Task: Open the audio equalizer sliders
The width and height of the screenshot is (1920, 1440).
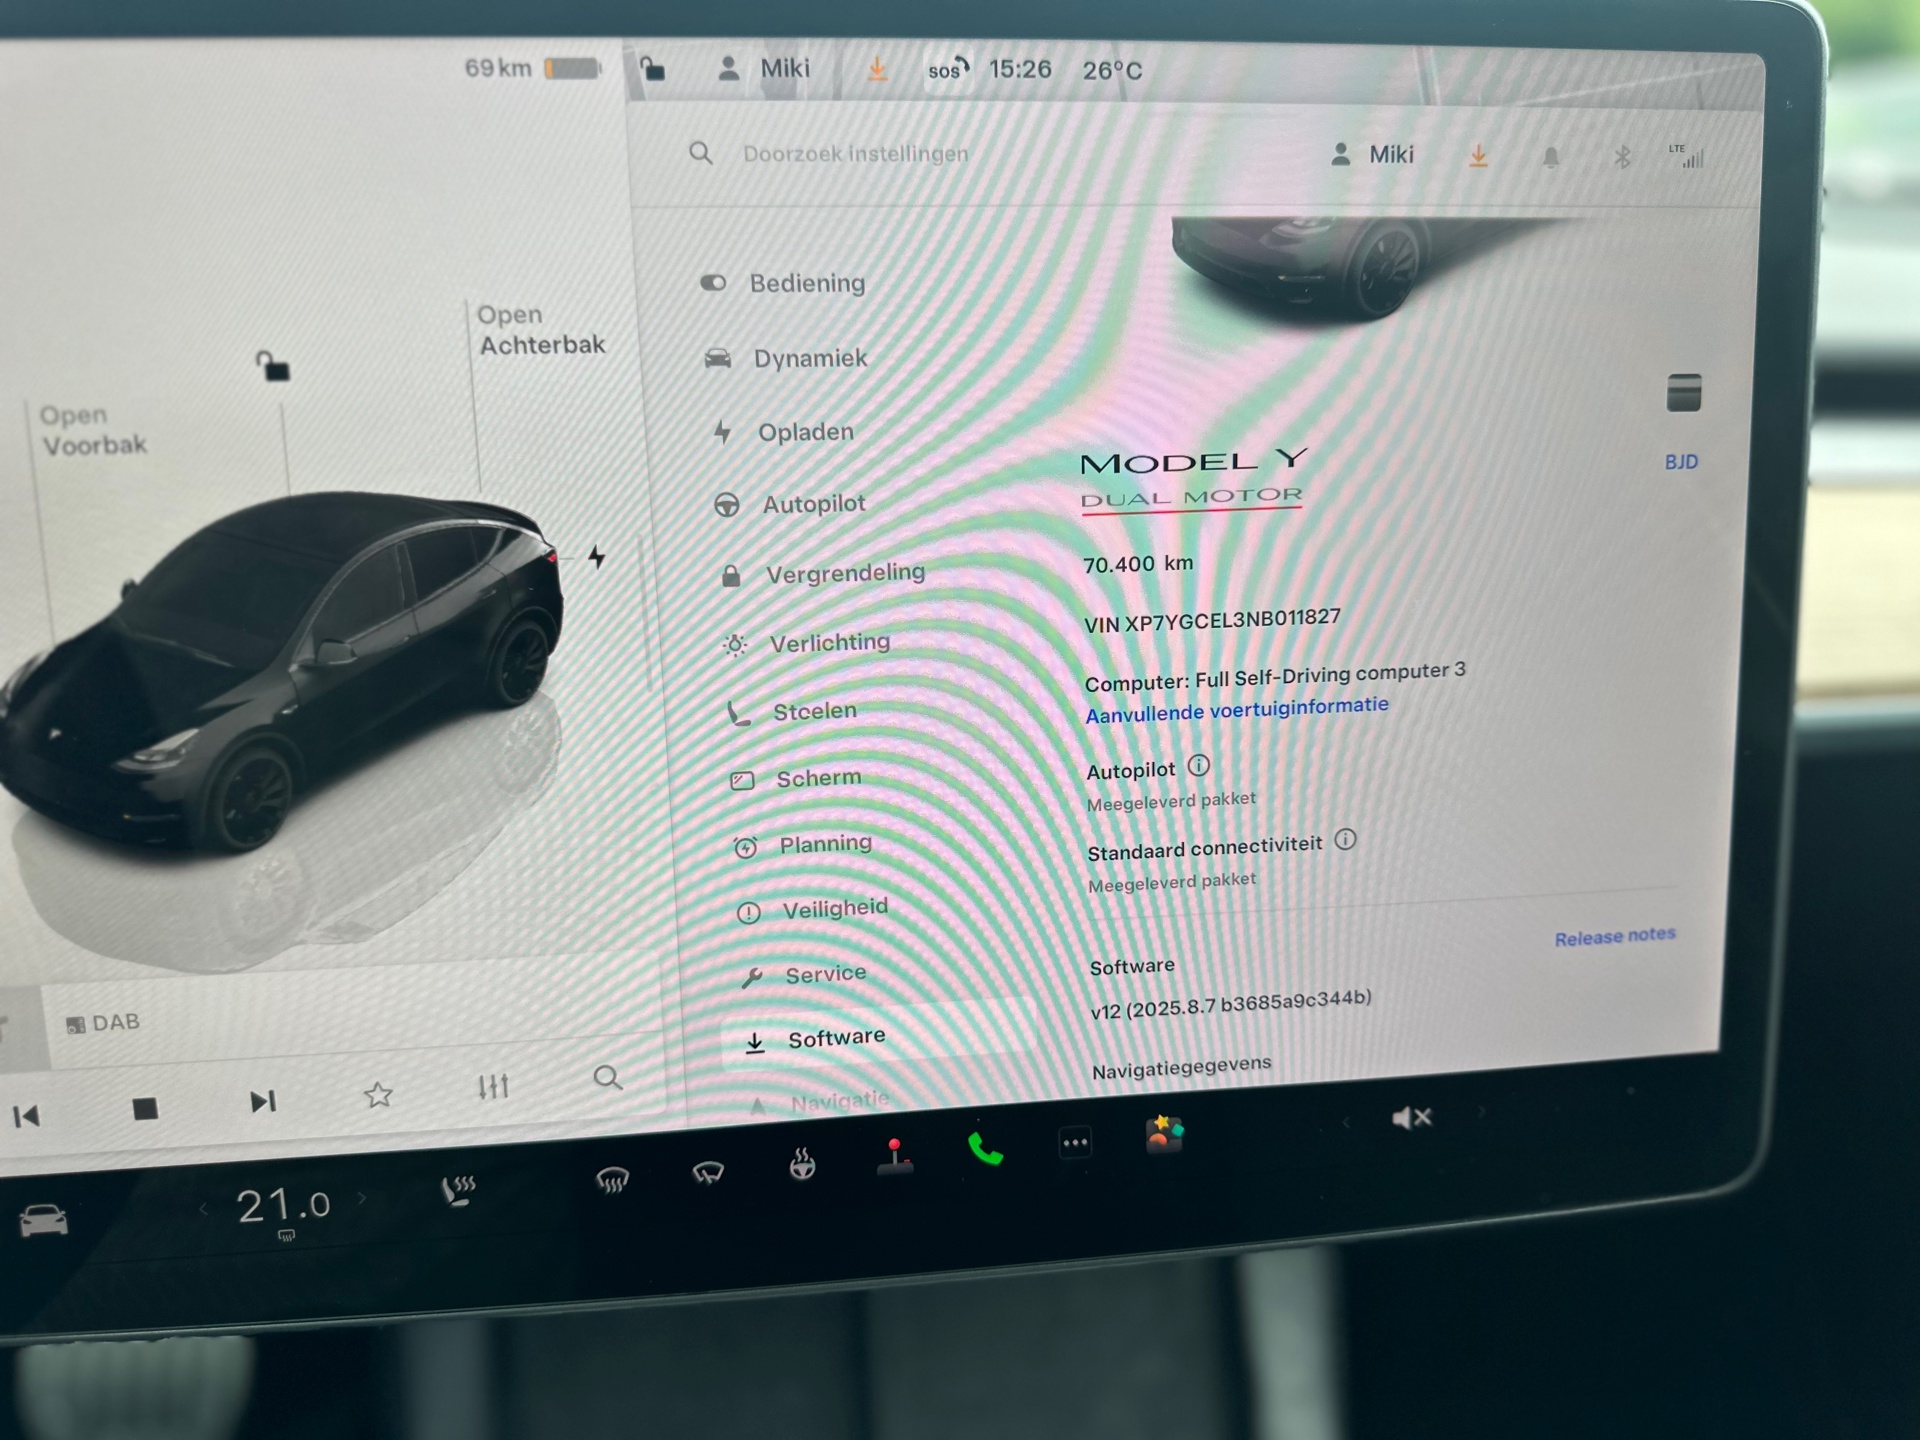Action: 493,1086
